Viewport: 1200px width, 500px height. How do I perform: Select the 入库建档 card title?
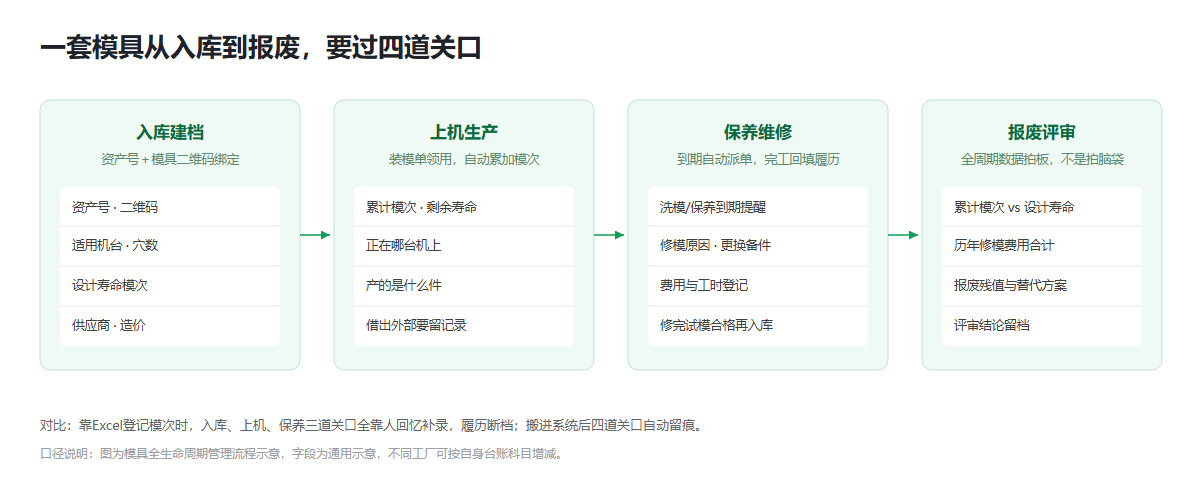click(170, 133)
